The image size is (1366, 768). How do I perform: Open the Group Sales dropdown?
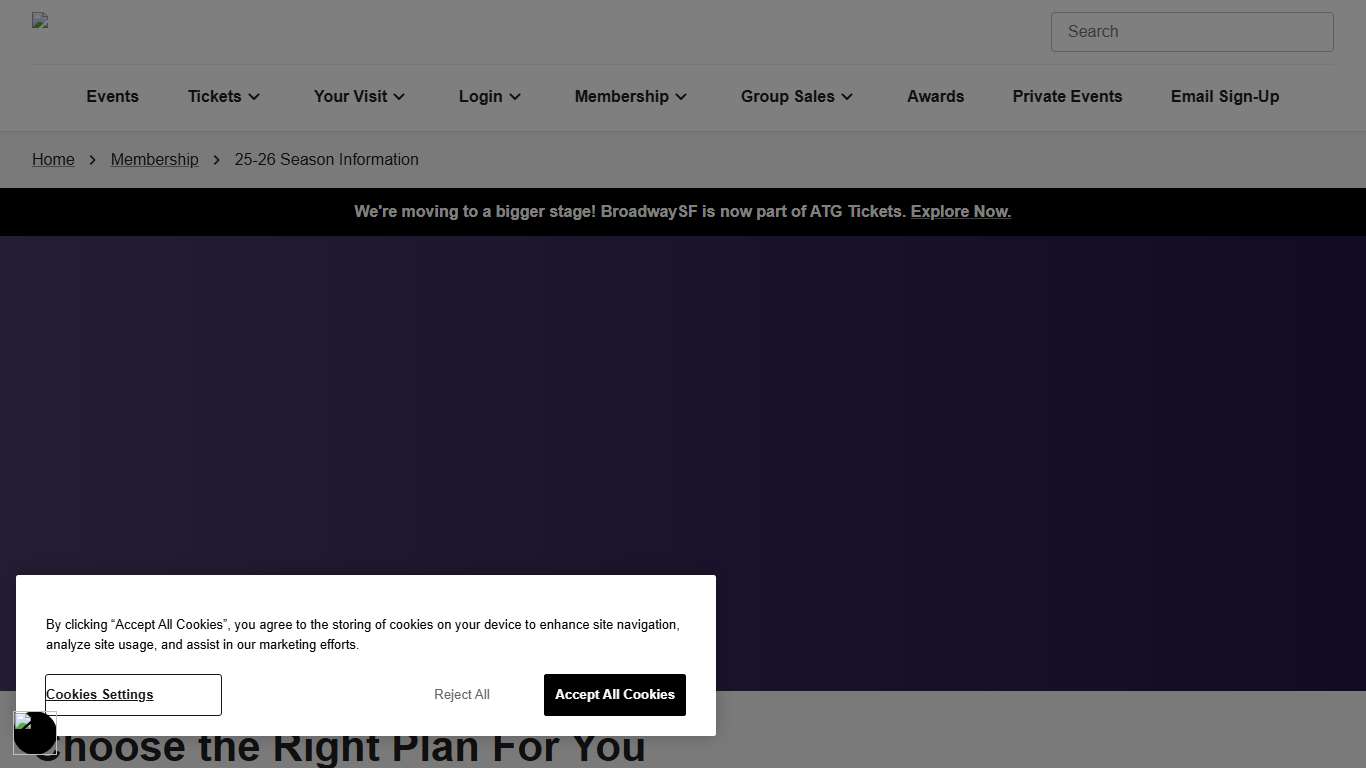796,97
